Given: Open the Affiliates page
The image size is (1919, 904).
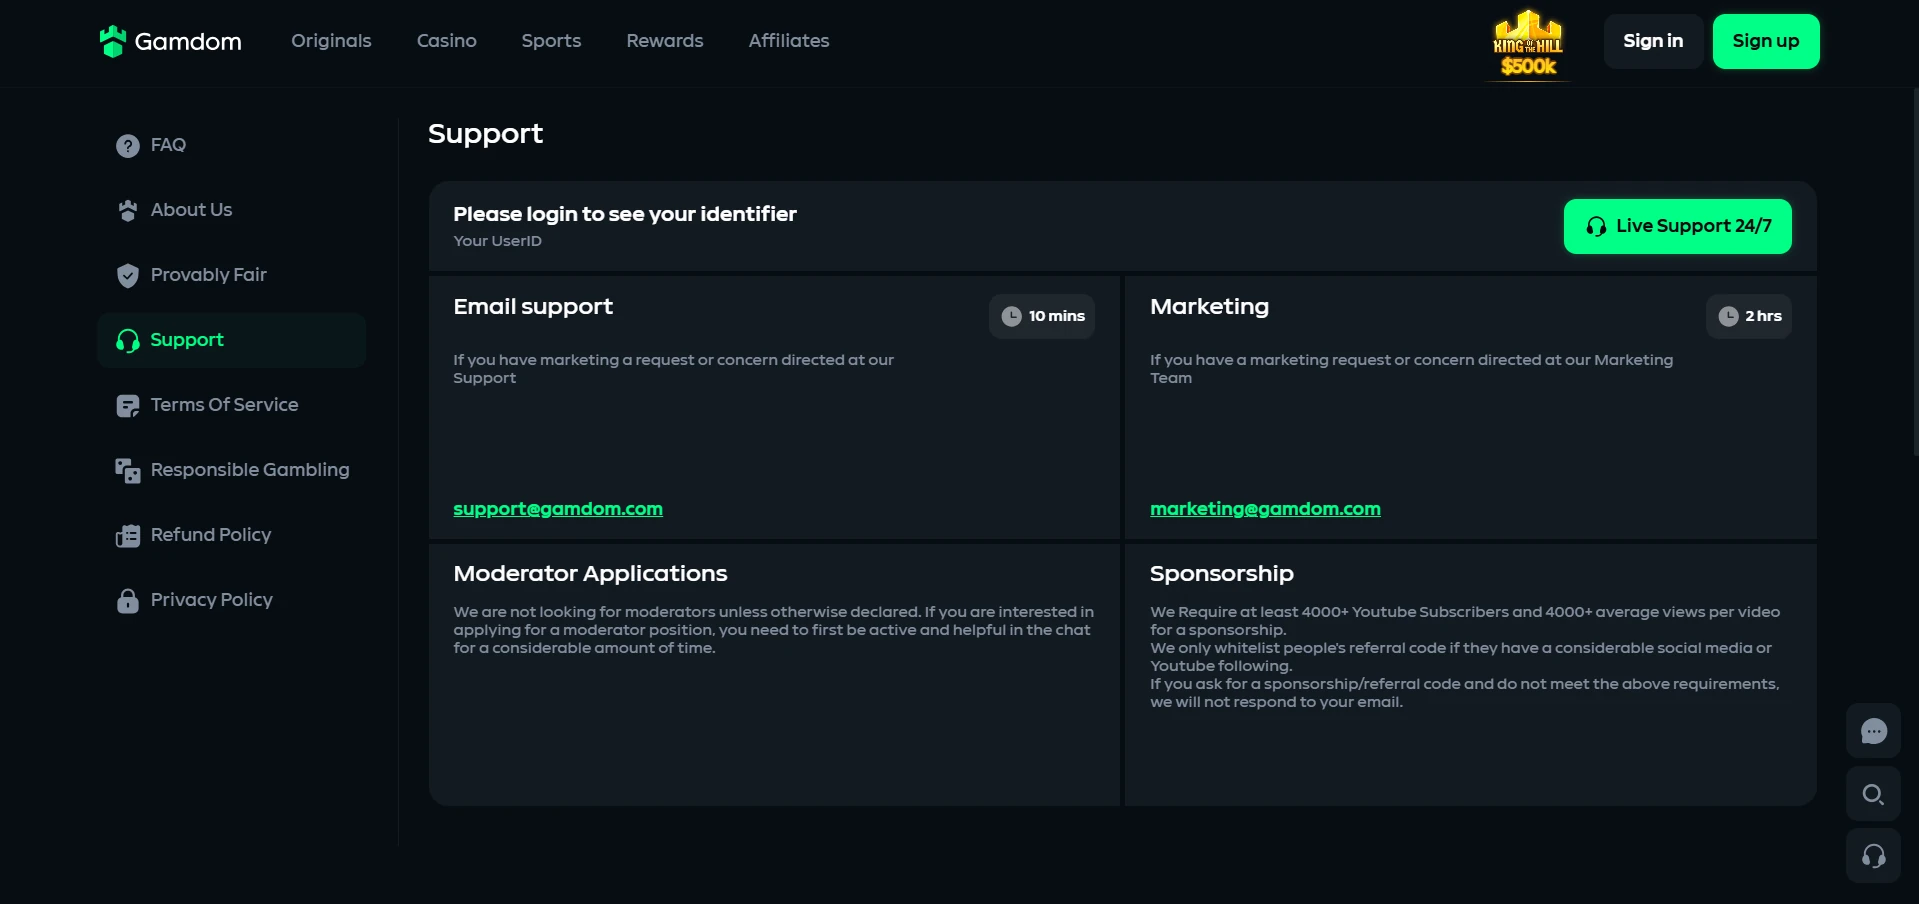Looking at the screenshot, I should 789,41.
